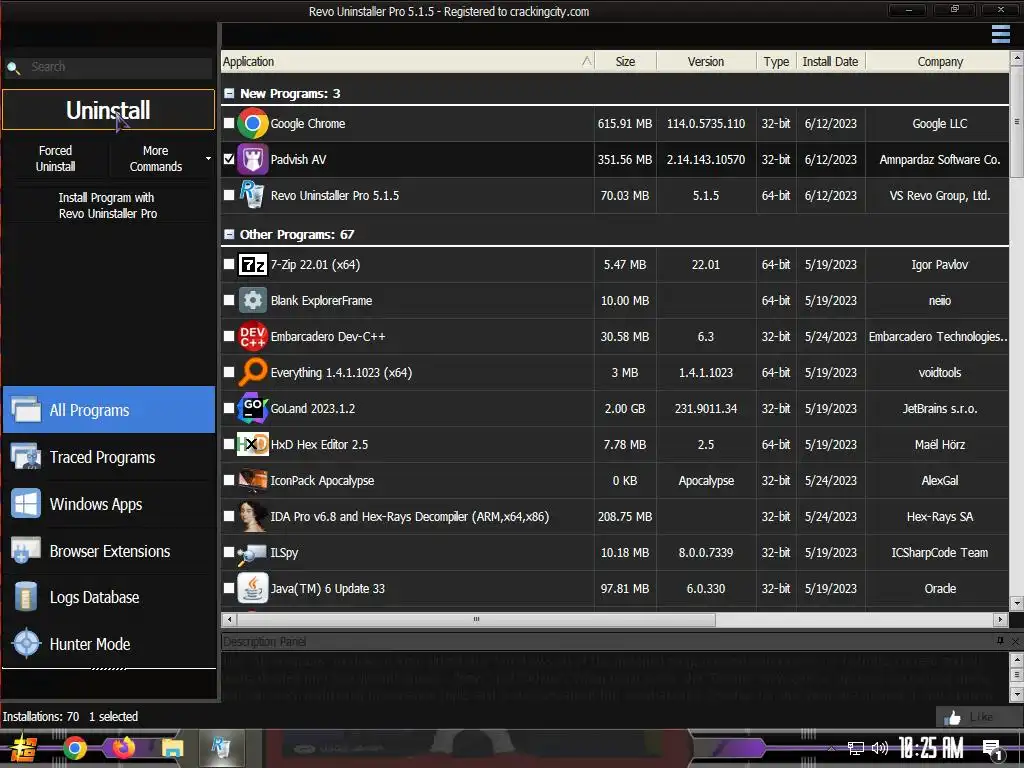1024x768 pixels.
Task: Click the horizontal scrollbar thumb of program list
Action: [476, 619]
